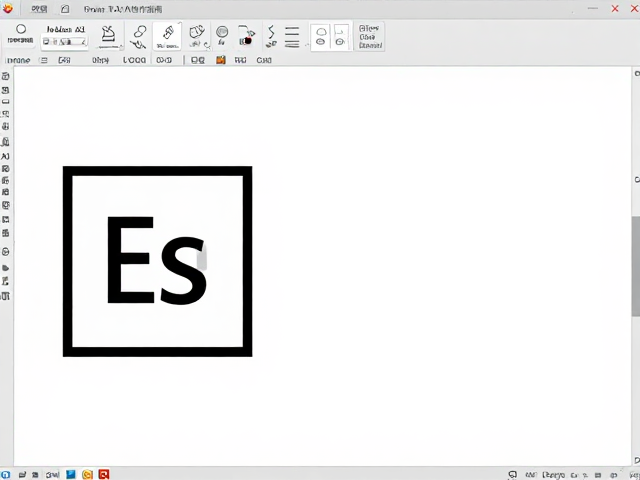Click the solid filled shape icon in left sidebar
The image size is (640, 480).
click(5, 268)
